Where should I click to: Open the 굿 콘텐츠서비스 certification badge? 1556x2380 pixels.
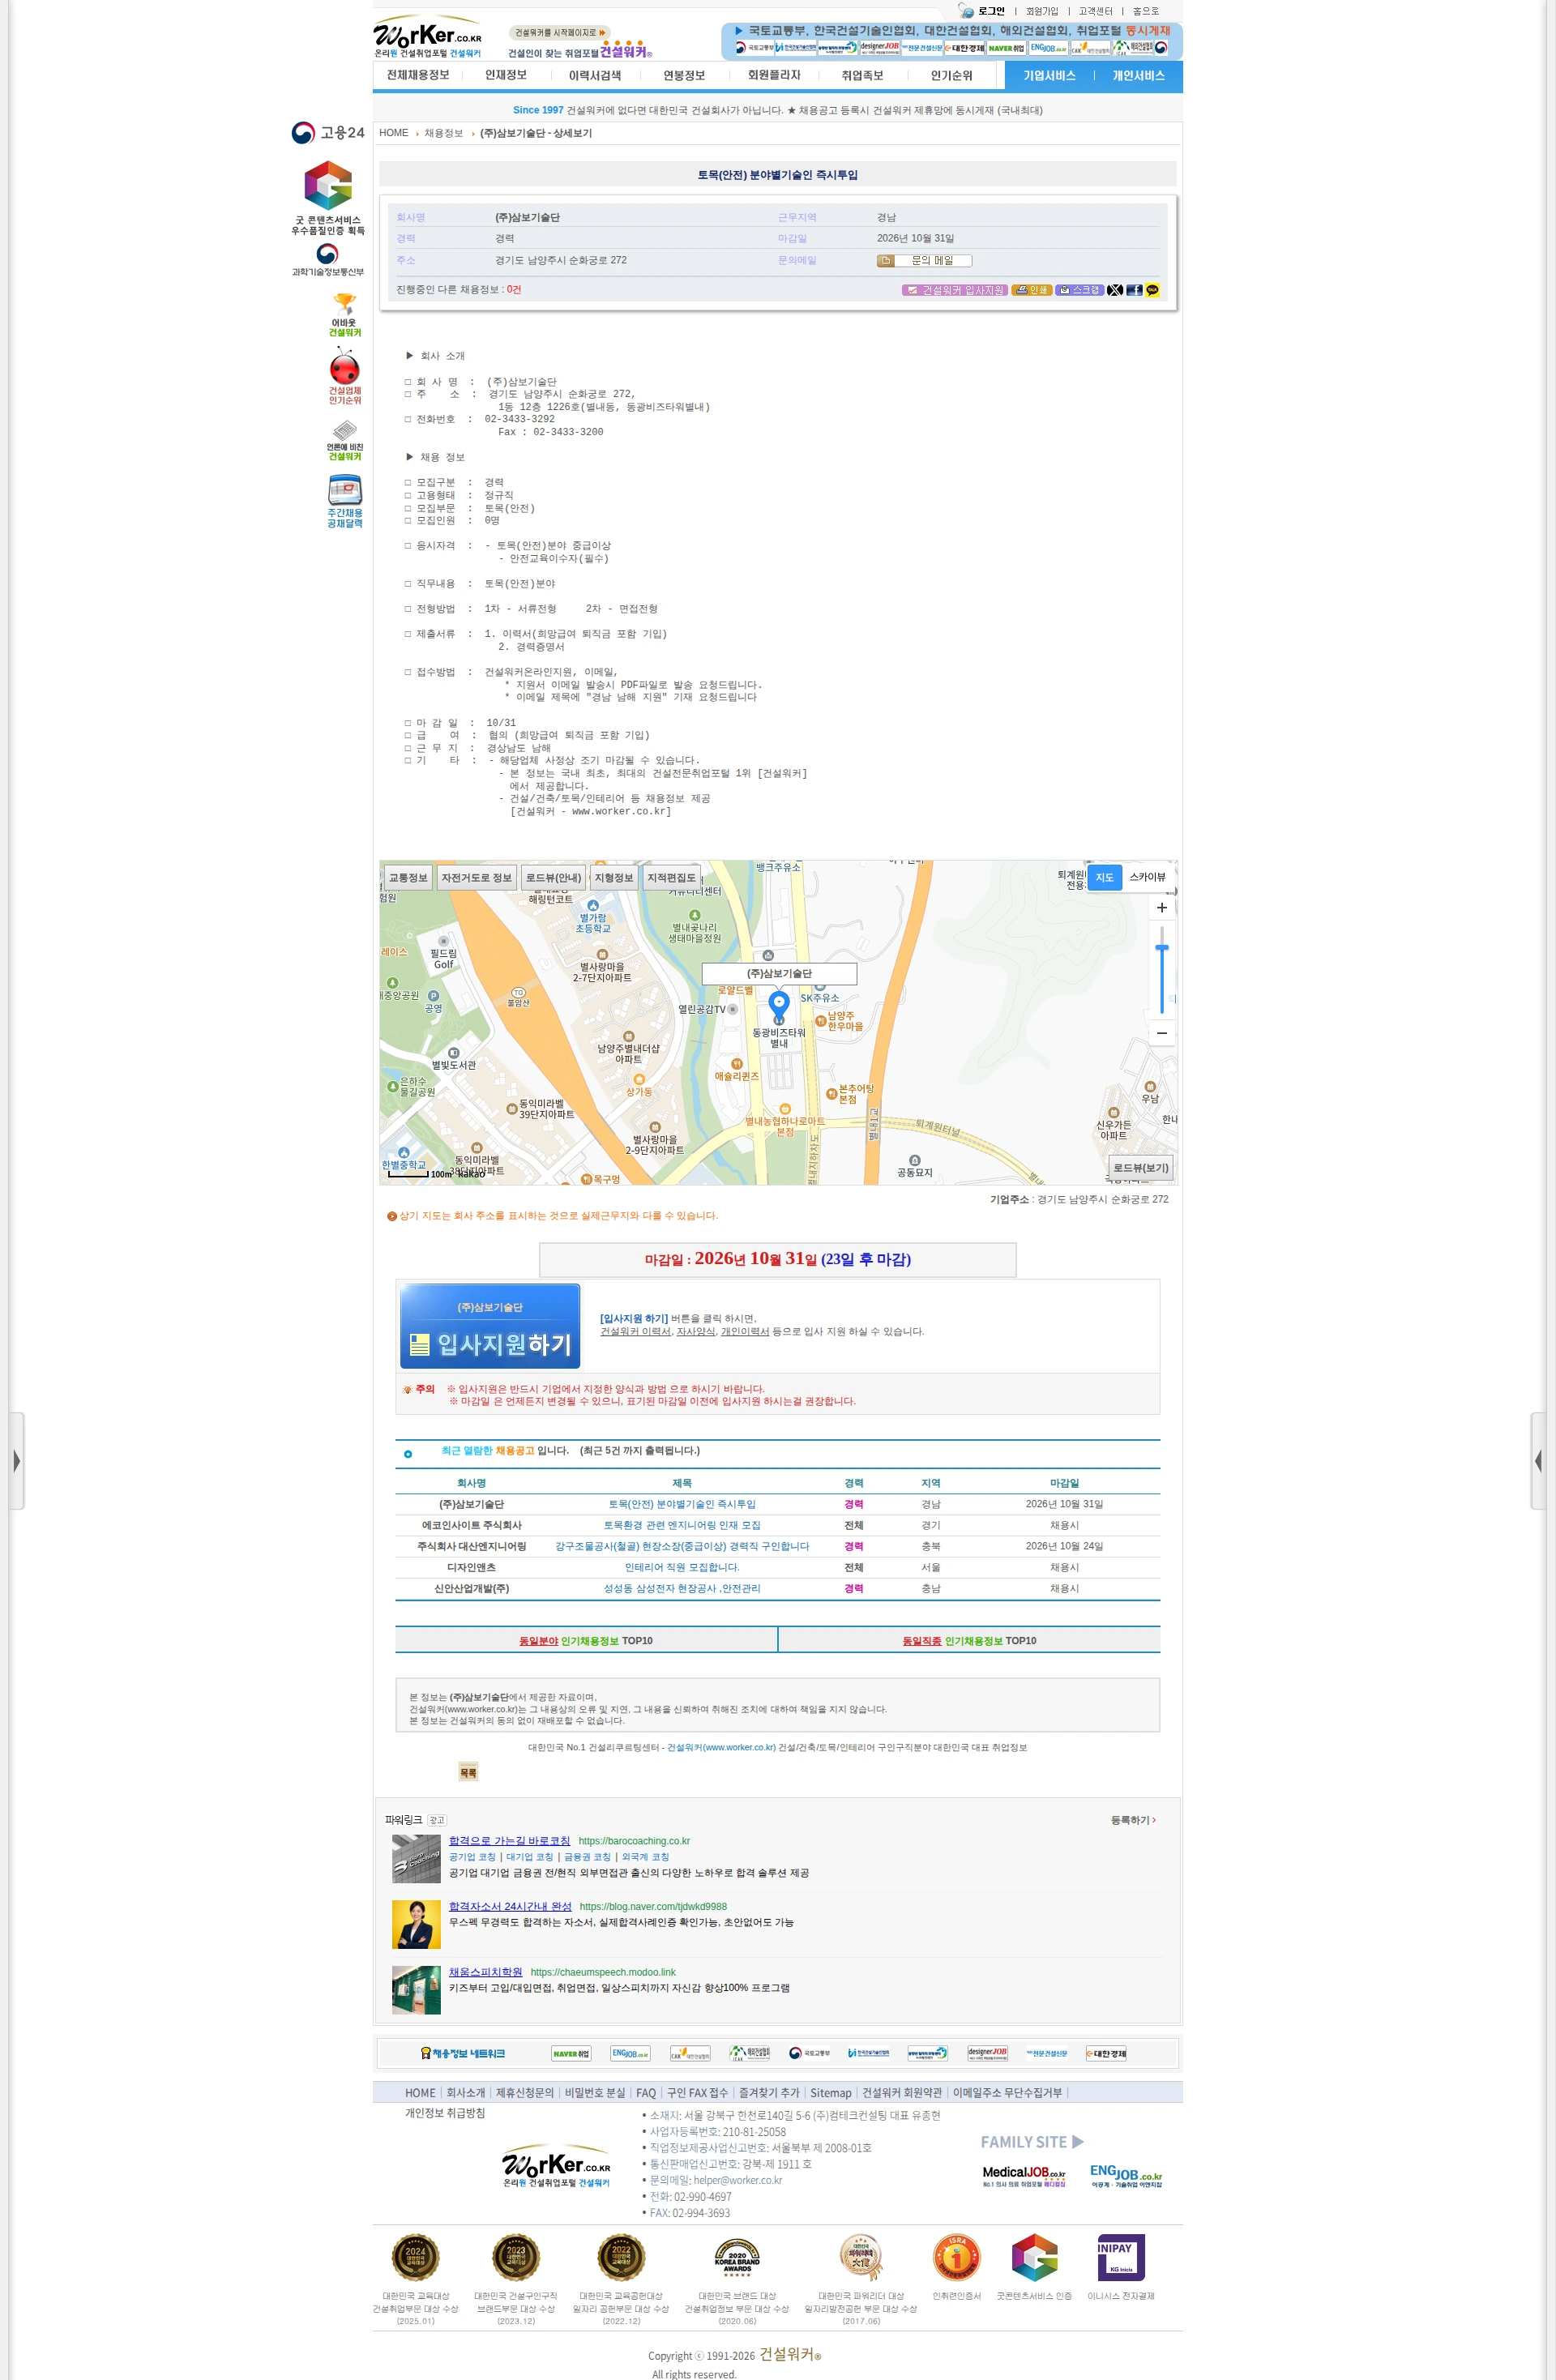[x=328, y=198]
